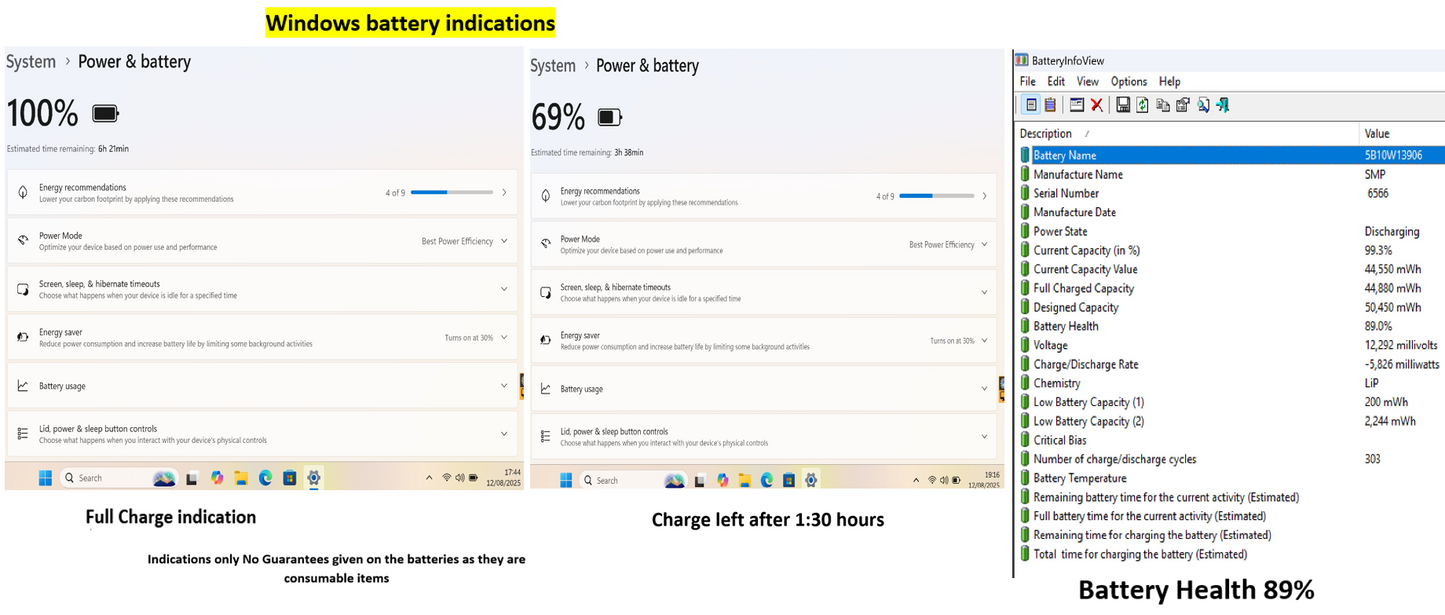Select the Battery Health row in the list

pyautogui.click(x=1066, y=326)
